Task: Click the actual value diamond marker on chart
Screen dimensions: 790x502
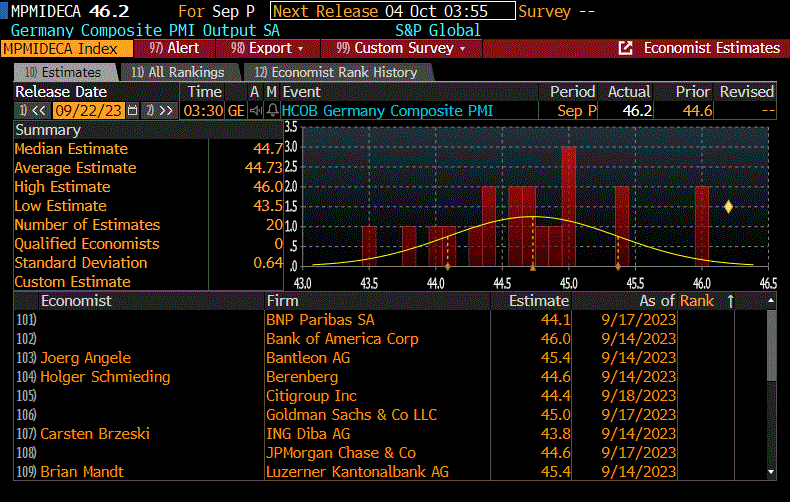Action: (x=728, y=206)
